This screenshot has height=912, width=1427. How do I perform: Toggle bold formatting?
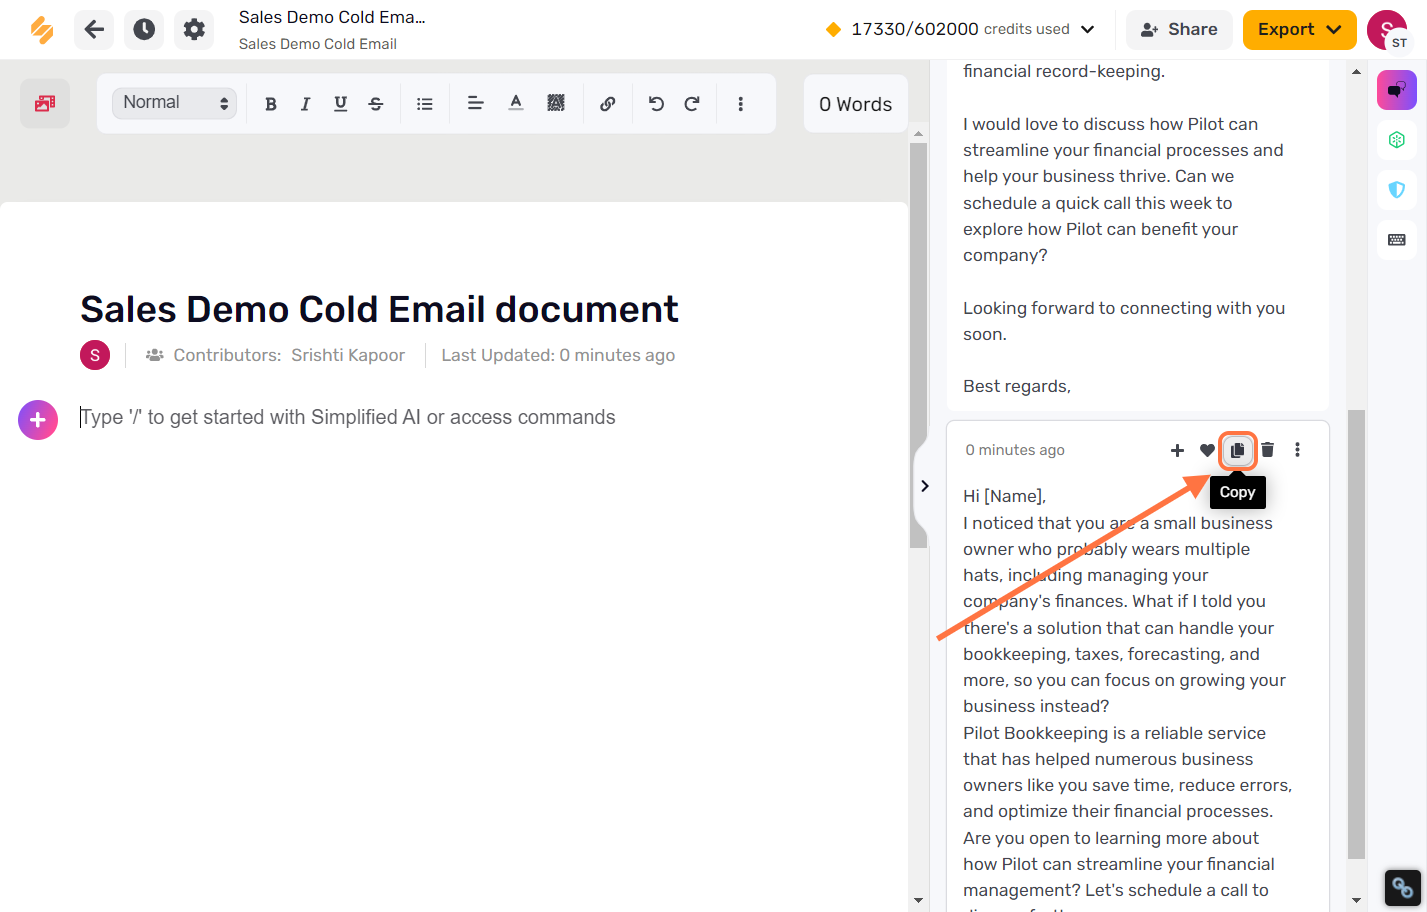coord(270,104)
